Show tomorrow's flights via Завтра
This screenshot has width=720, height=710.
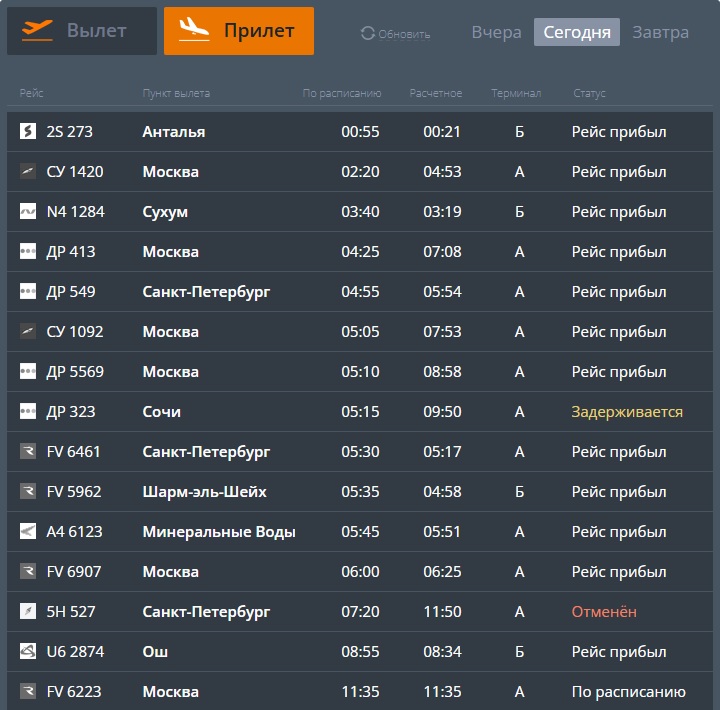660,32
